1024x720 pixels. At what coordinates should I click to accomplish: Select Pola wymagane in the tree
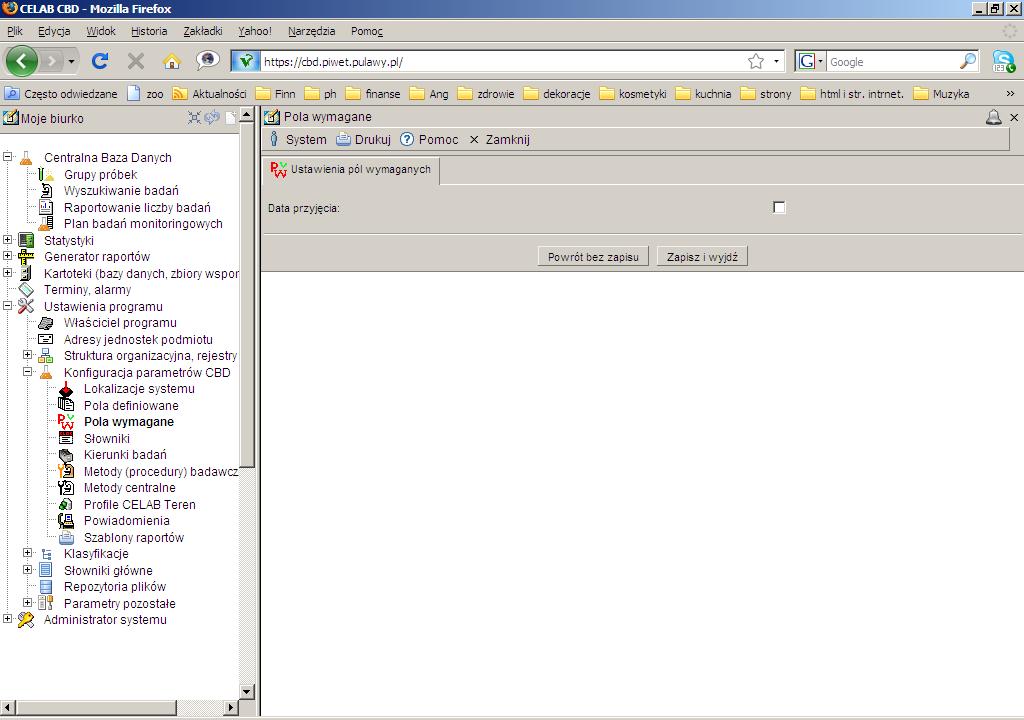[129, 422]
